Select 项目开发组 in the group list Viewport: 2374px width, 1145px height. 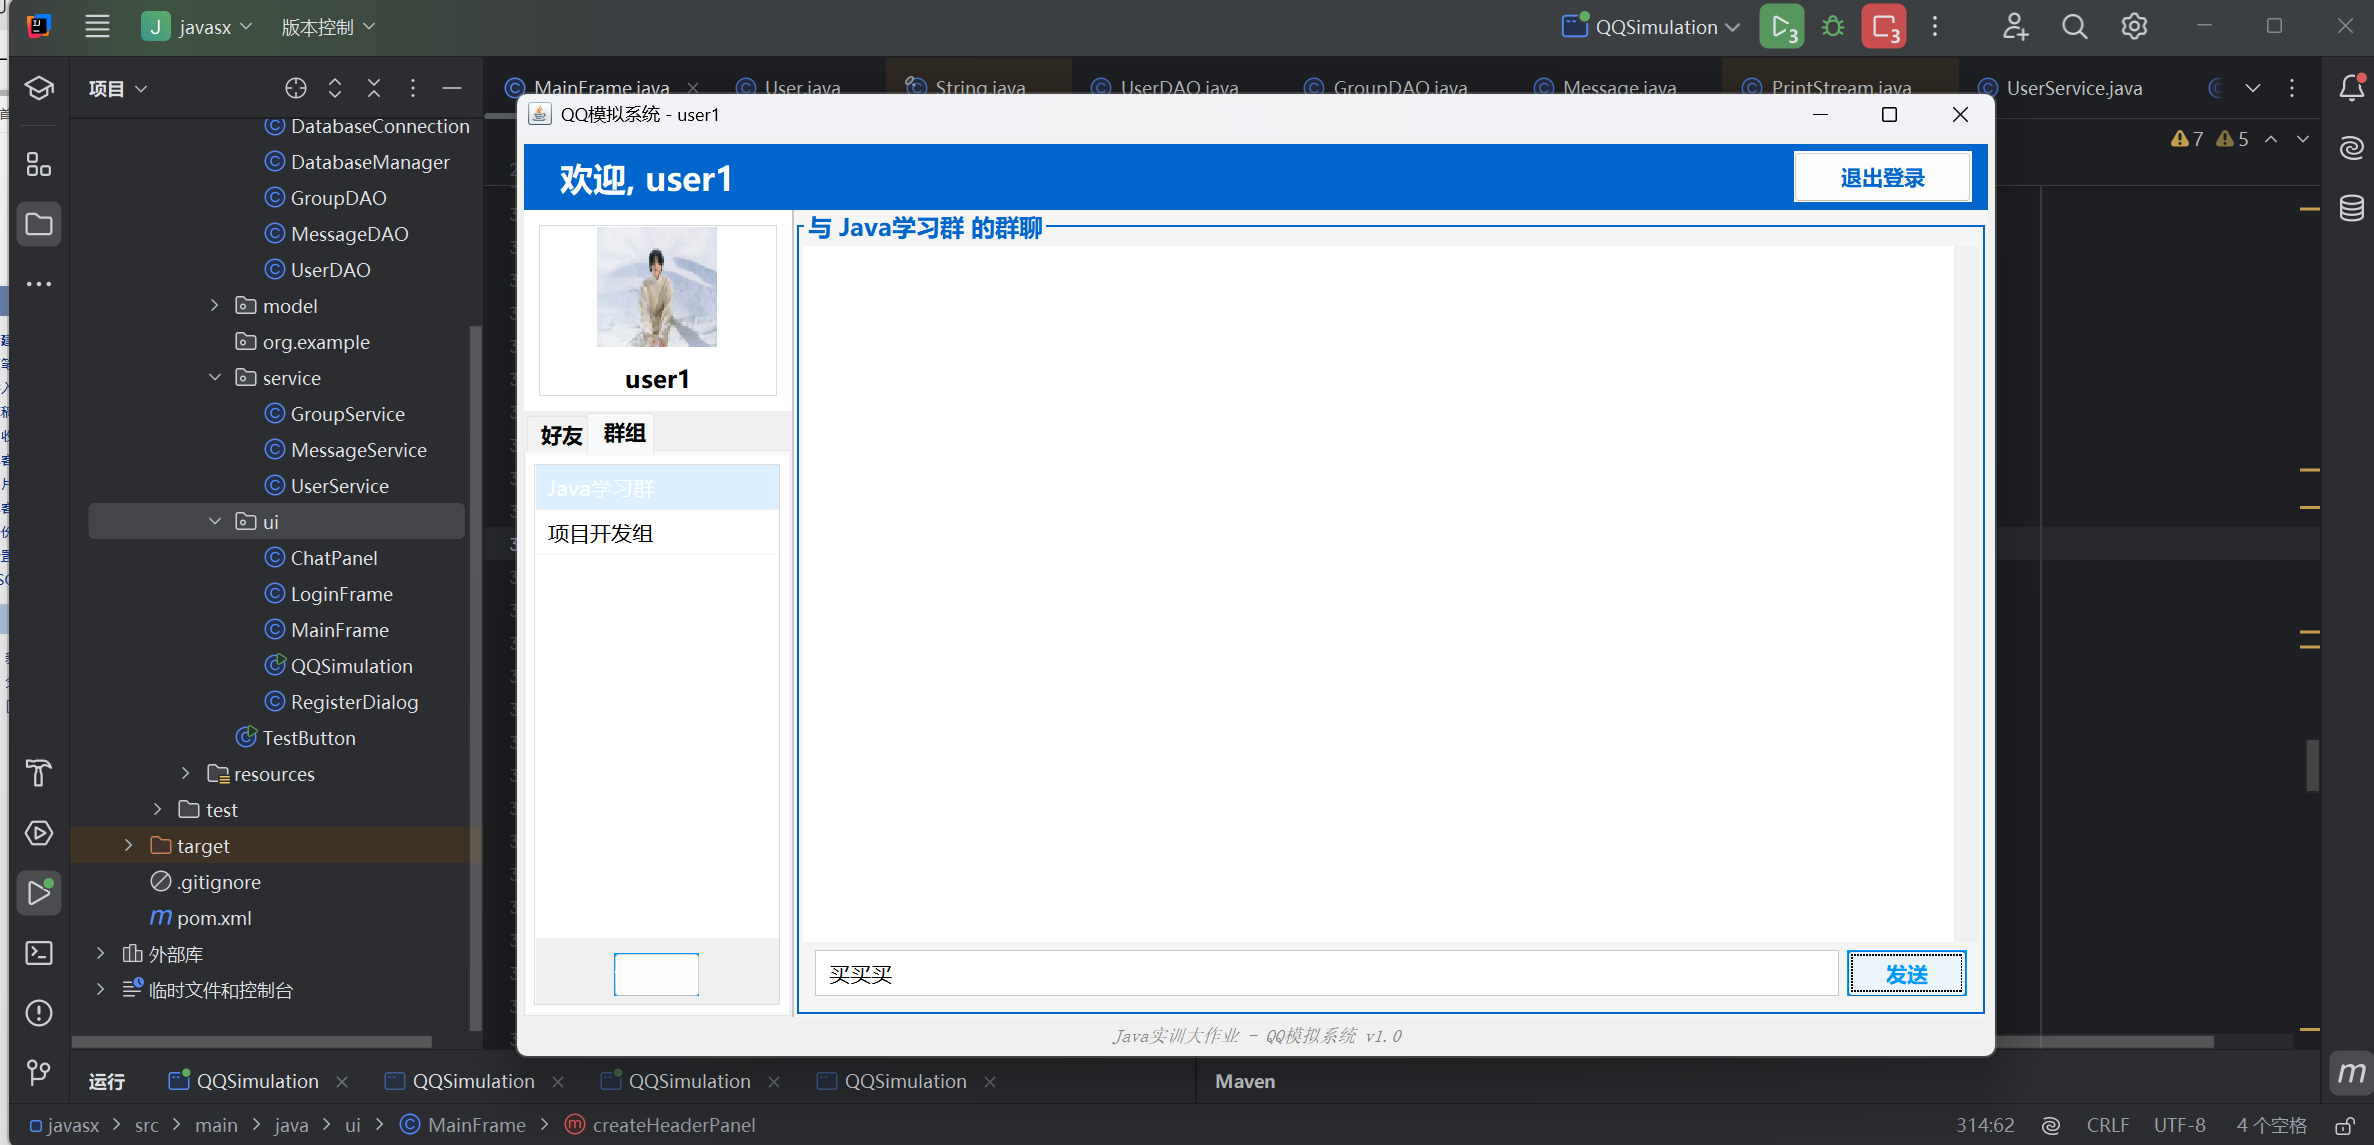[600, 533]
